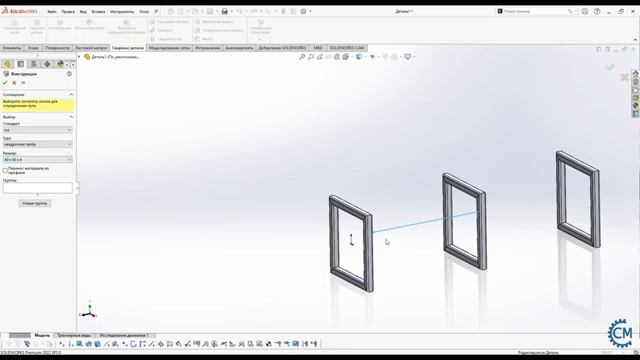
Task: Open the Appearances task pane icon
Action: (x=636, y=106)
